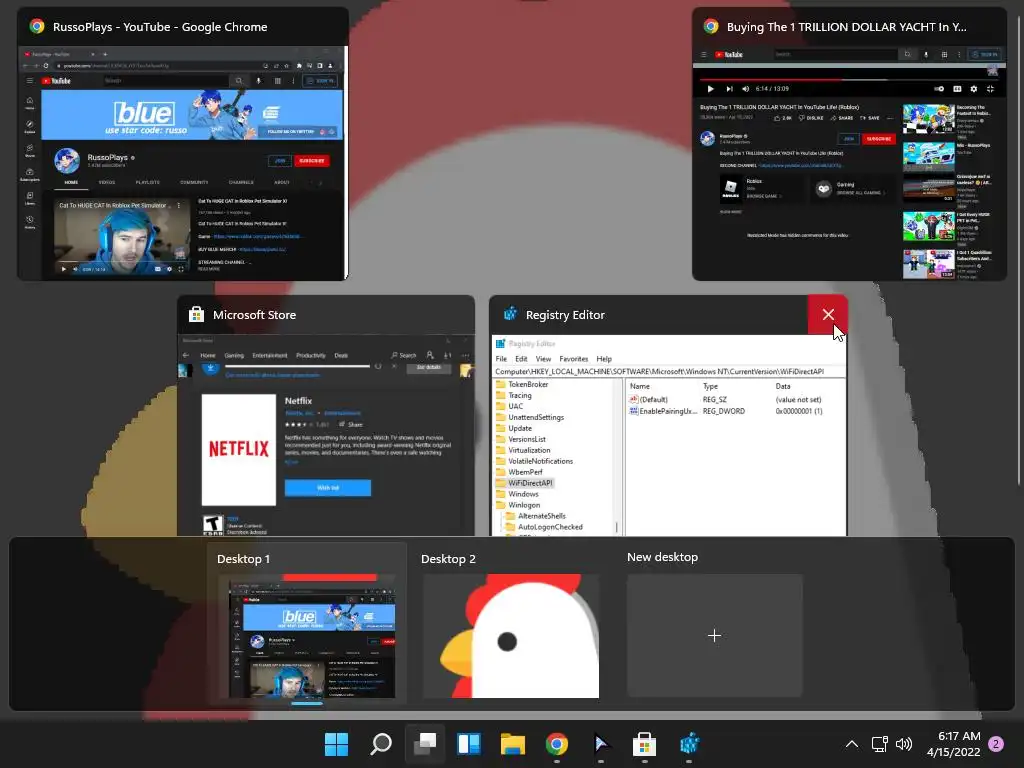The height and width of the screenshot is (768, 1024).
Task: Open the Productivity tab in Microsoft Store
Action: pos(311,355)
